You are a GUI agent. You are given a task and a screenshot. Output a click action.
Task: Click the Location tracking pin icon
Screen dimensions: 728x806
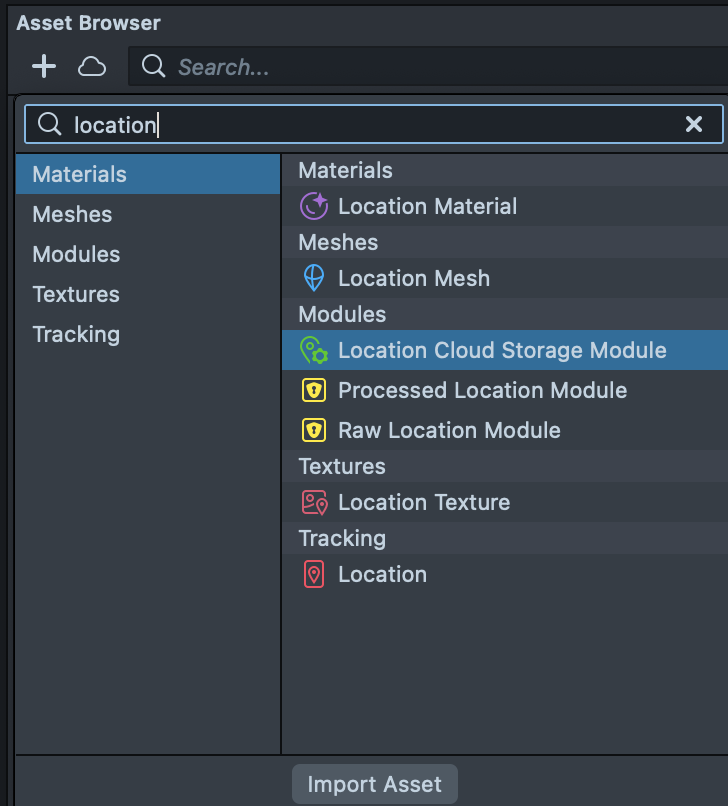(314, 575)
